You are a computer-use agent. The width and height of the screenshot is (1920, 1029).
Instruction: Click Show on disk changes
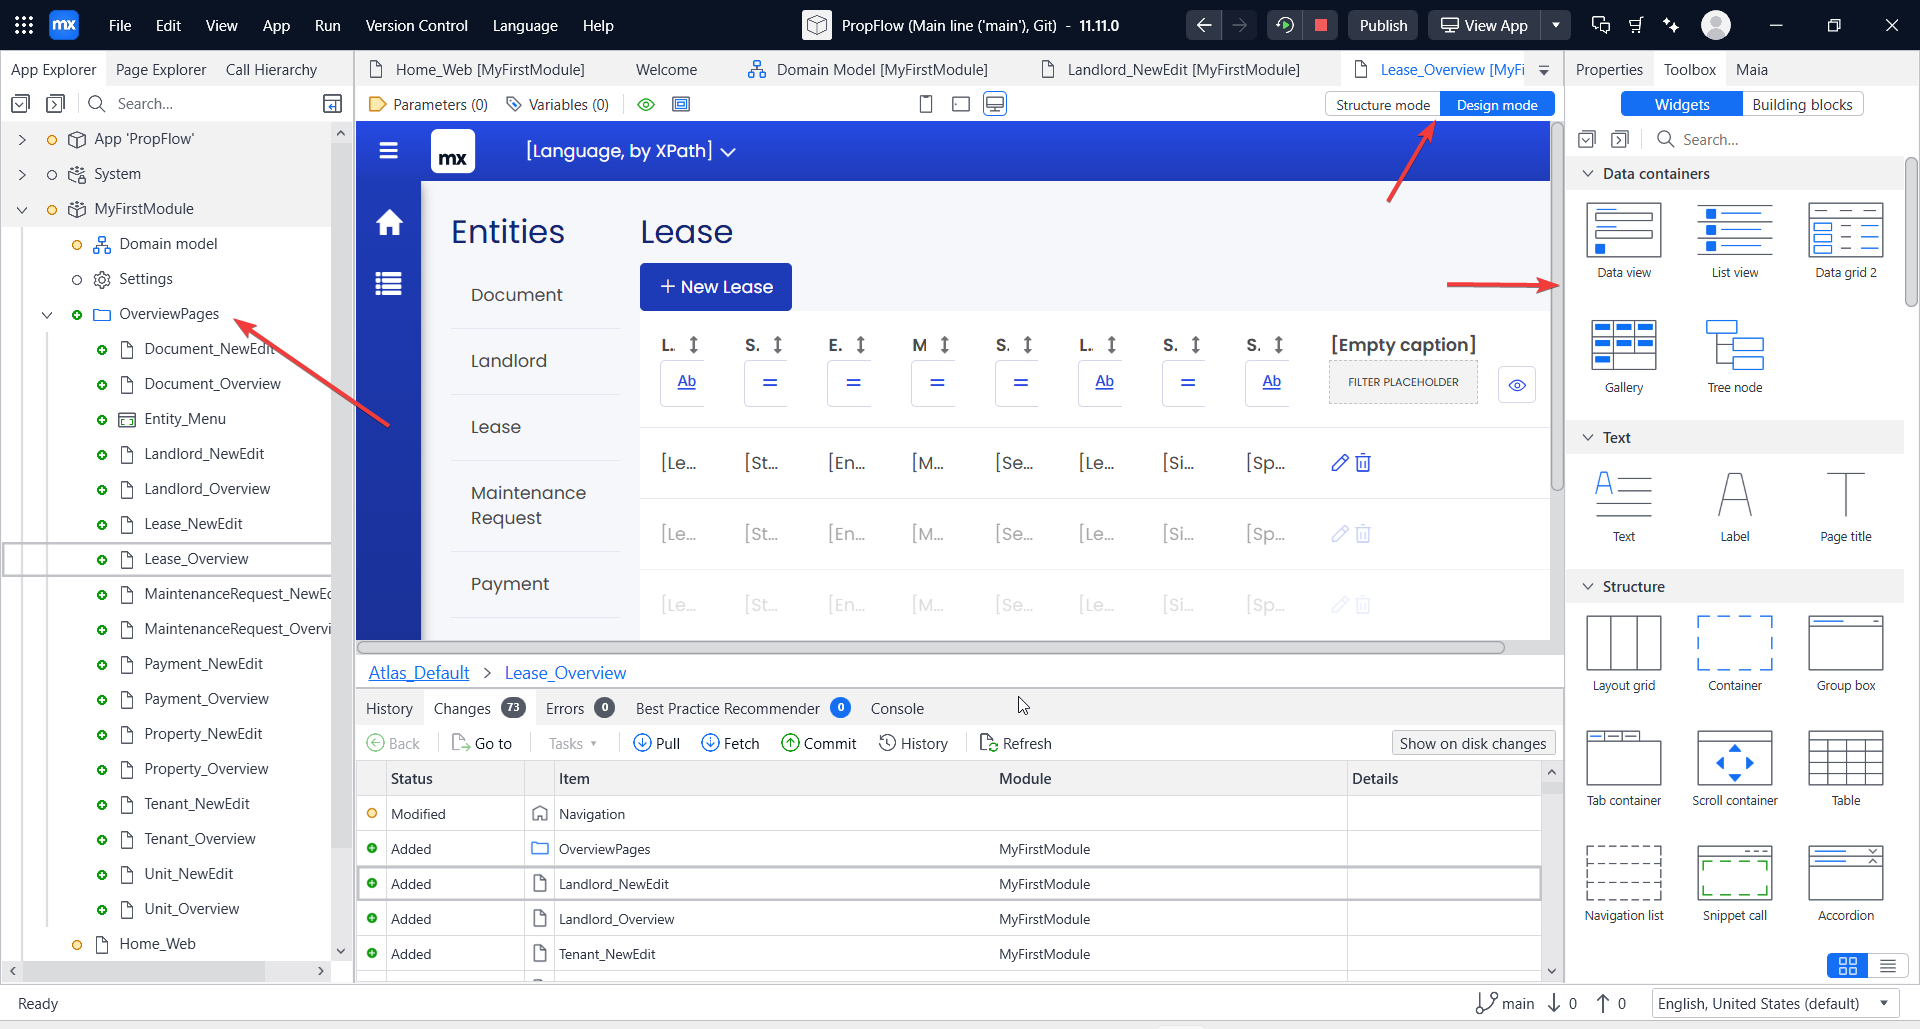click(x=1473, y=743)
